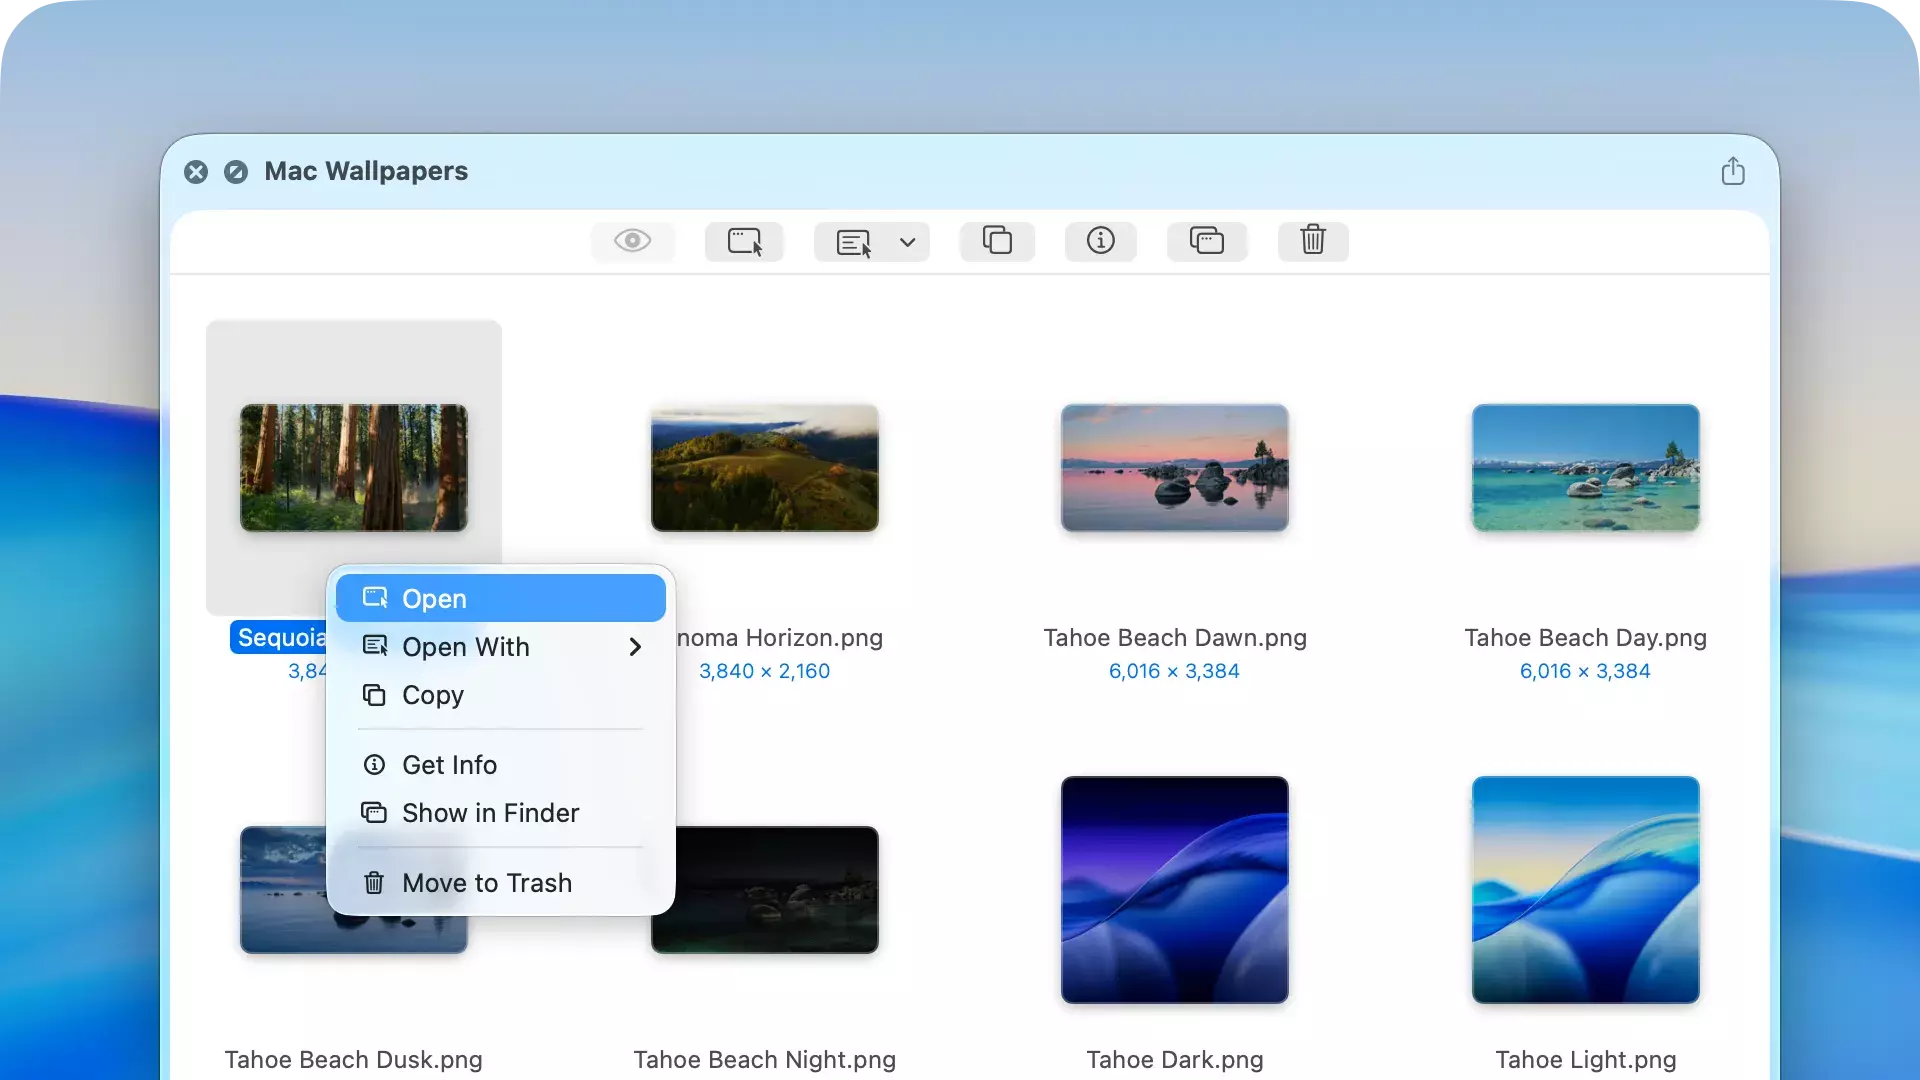Click the Show in Finder toolbar icon

pyautogui.click(x=1206, y=241)
